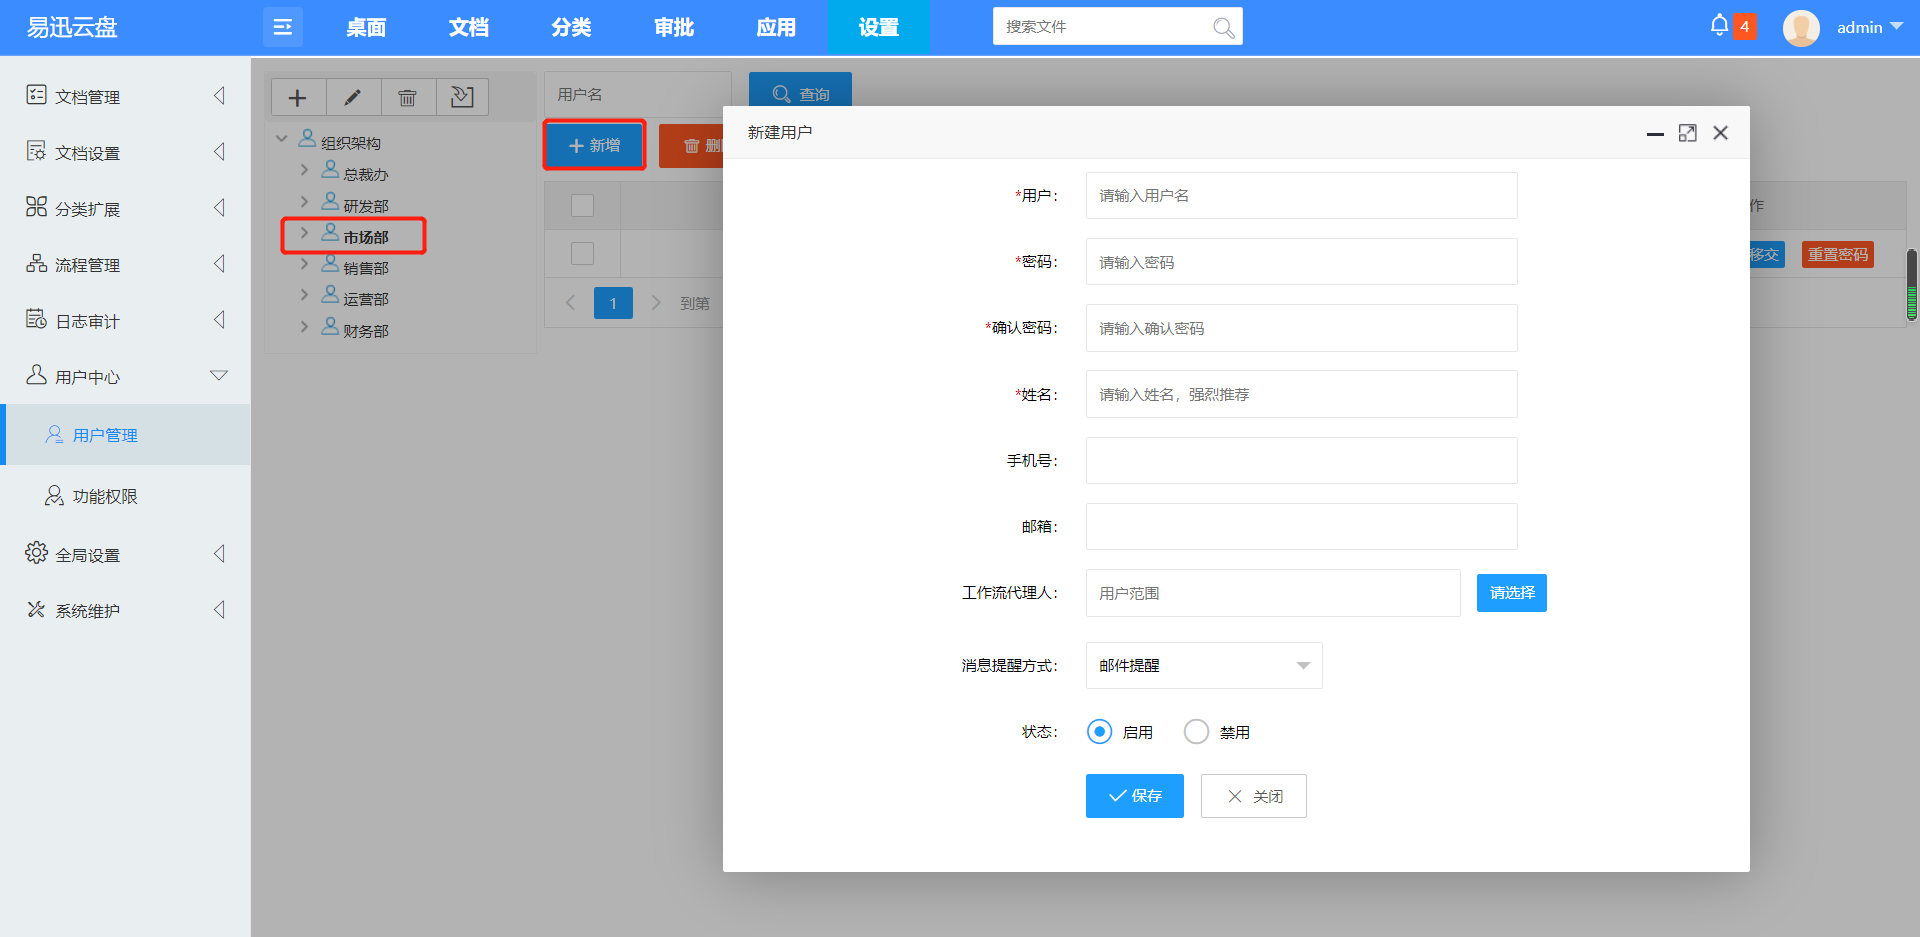1920x937 pixels.
Task: Click the add node icon above the organization tree
Action: (298, 97)
